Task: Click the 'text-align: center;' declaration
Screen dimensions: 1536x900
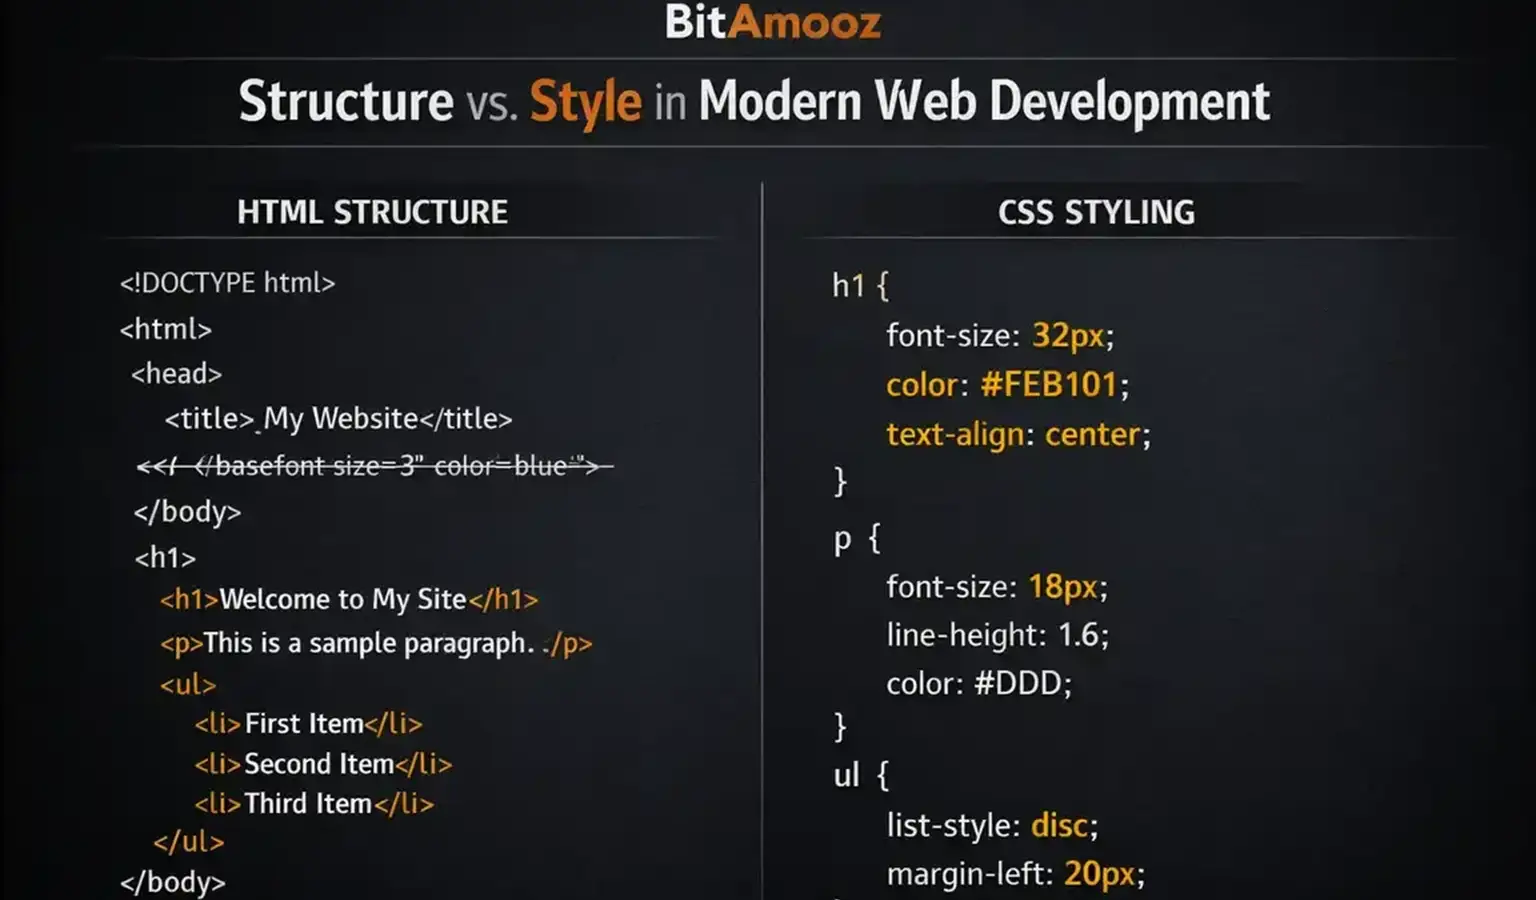Action: pos(1018,435)
